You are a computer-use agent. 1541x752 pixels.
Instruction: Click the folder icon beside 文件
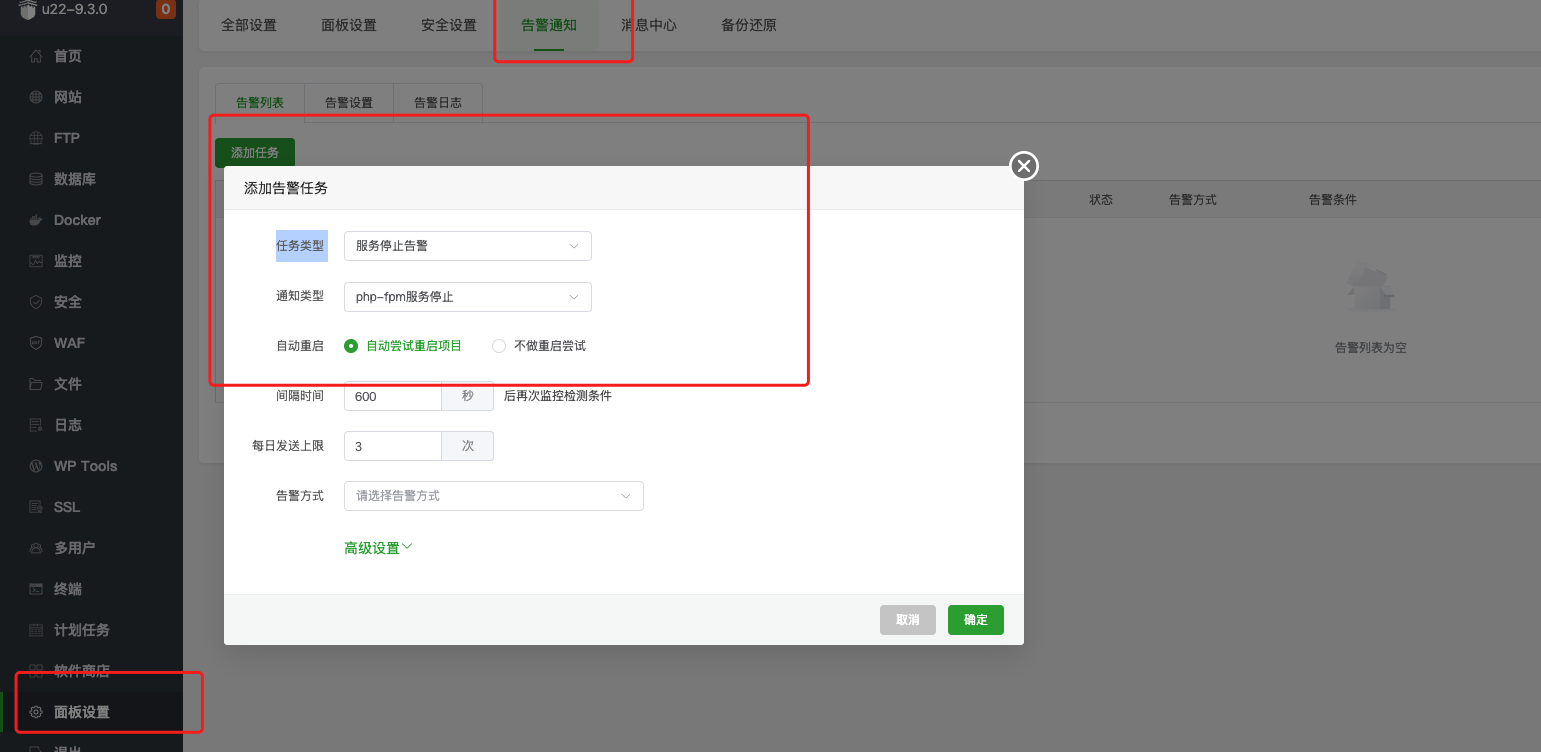[x=36, y=384]
